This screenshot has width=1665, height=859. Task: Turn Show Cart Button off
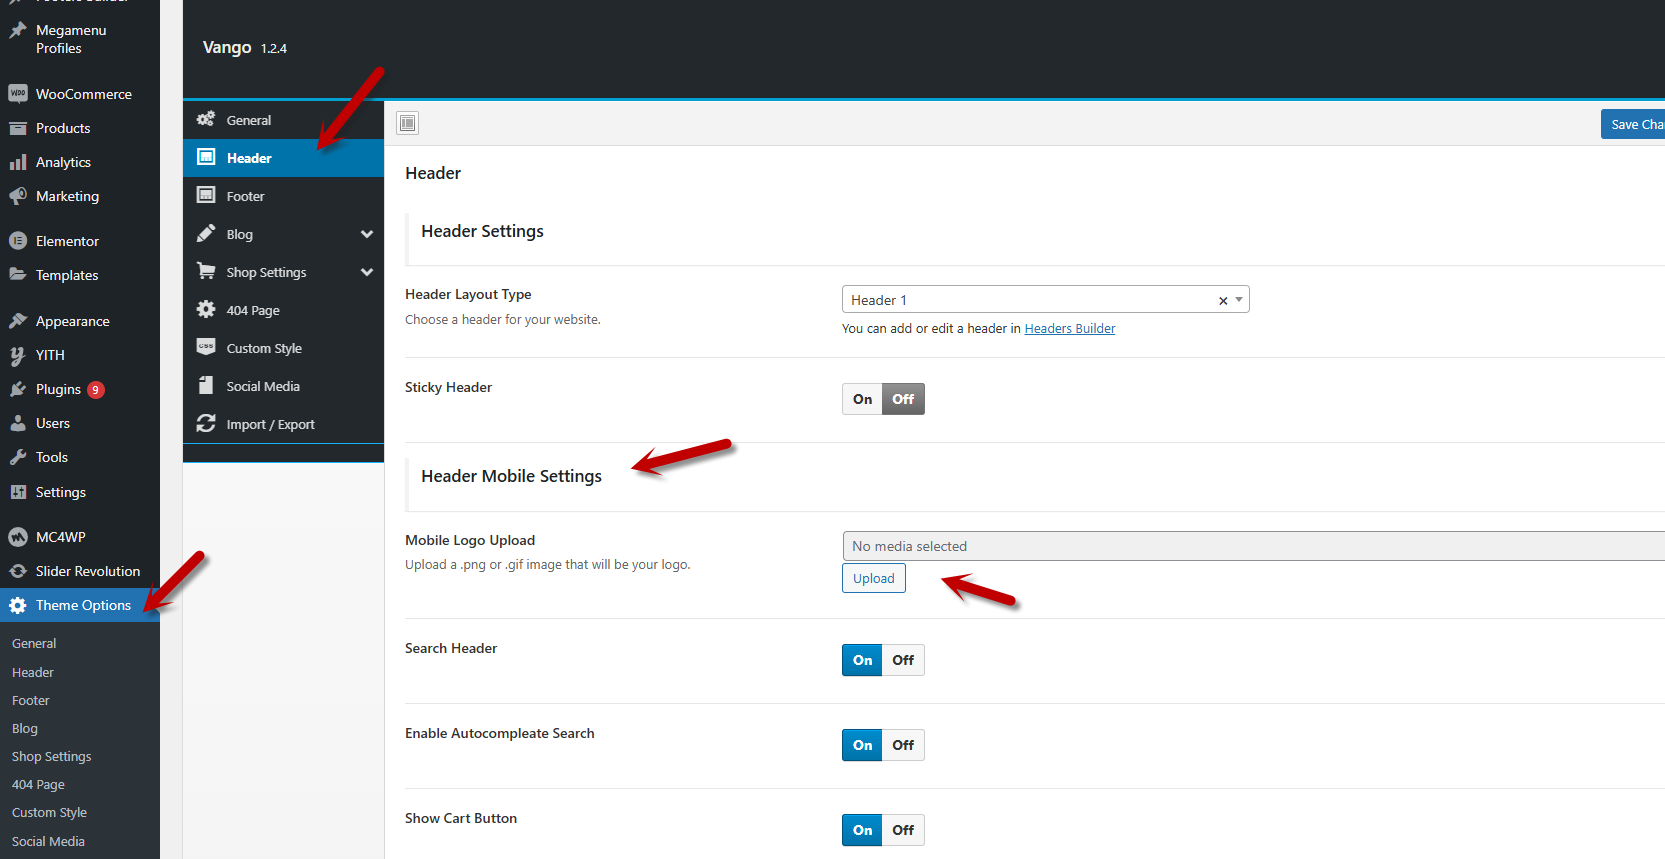tap(903, 830)
